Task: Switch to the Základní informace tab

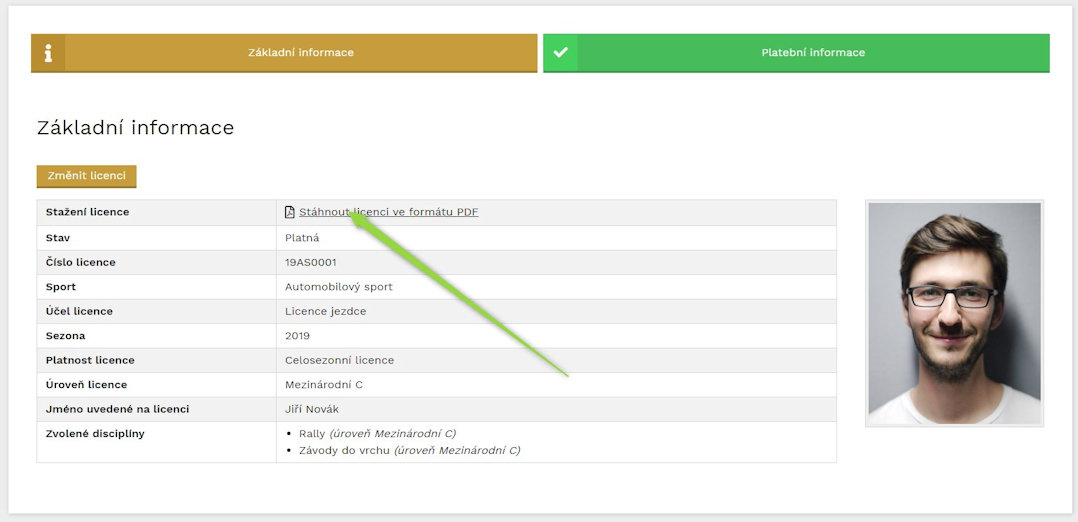Action: pos(300,53)
